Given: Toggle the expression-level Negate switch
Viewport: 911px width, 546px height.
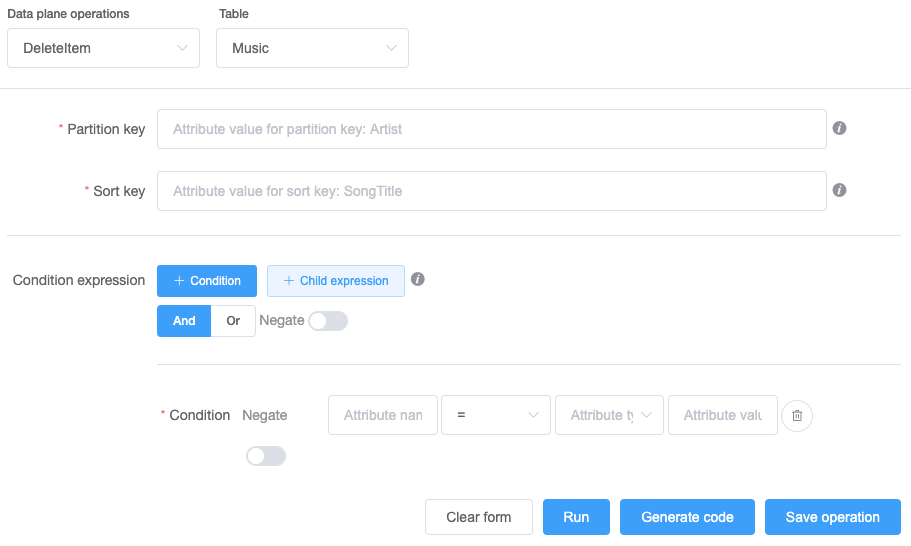Looking at the screenshot, I should click(328, 321).
